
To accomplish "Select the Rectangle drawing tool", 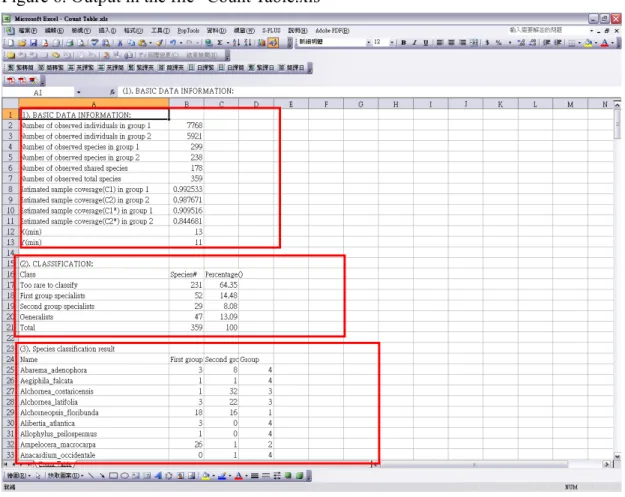I will point(113,475).
